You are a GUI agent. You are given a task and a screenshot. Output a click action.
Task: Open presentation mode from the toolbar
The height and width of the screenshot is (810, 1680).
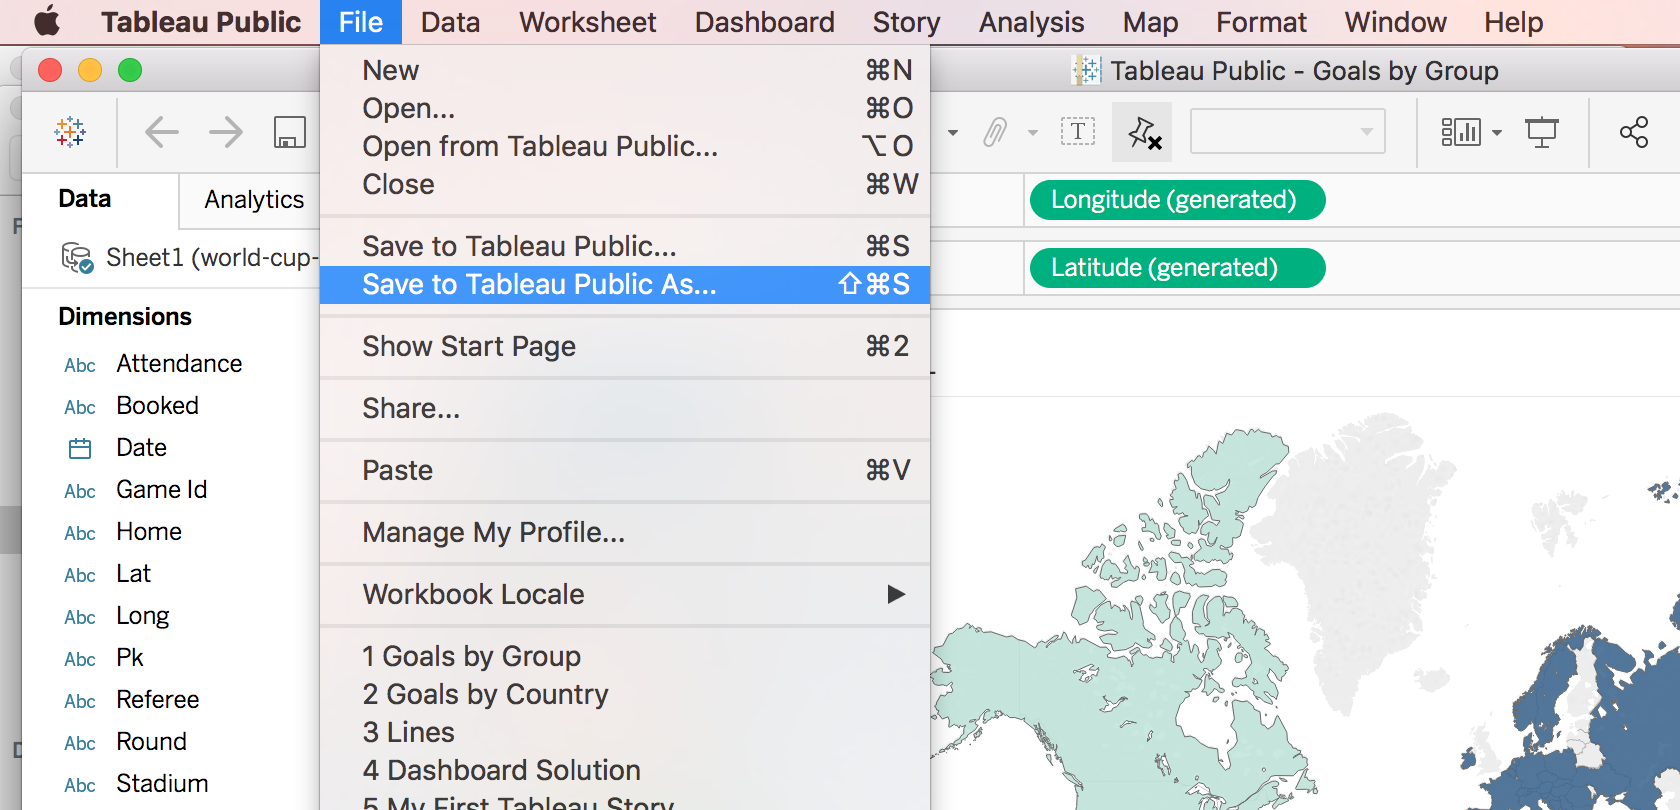point(1541,132)
